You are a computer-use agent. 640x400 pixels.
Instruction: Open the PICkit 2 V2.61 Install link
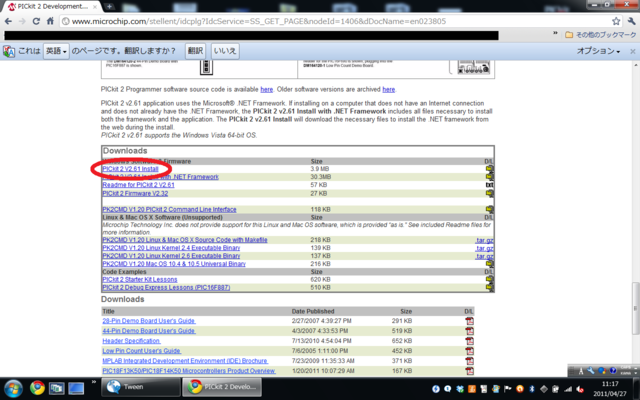pyautogui.click(x=130, y=169)
